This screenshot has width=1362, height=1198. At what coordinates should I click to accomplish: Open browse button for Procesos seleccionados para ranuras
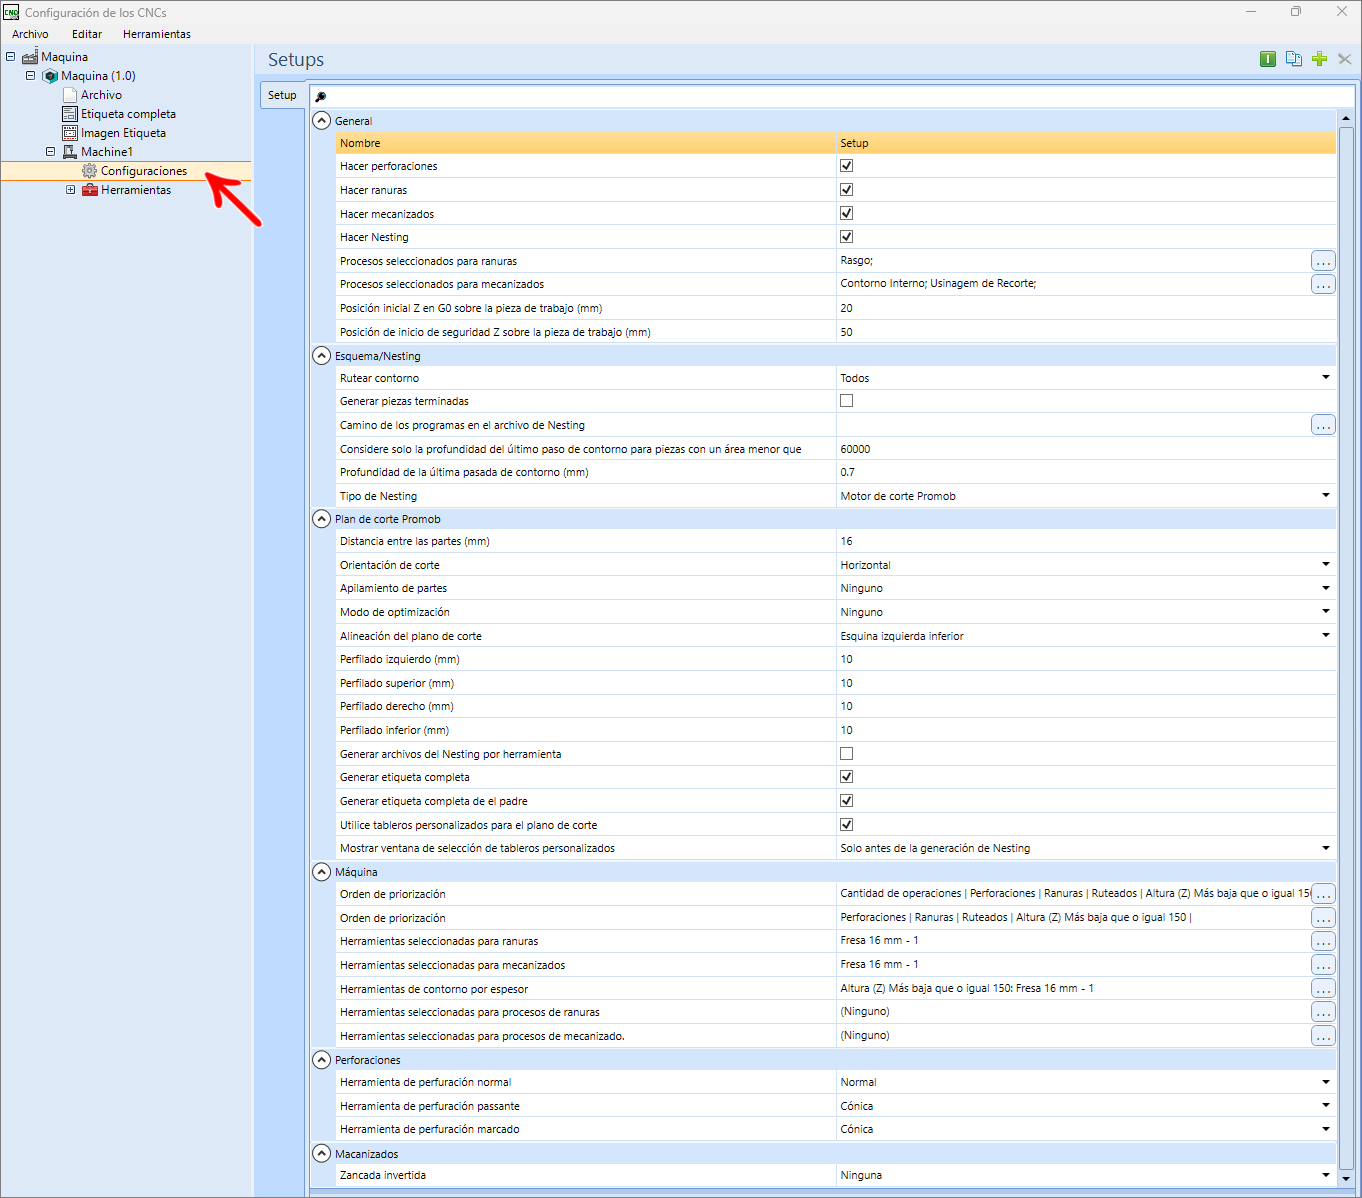click(1323, 261)
